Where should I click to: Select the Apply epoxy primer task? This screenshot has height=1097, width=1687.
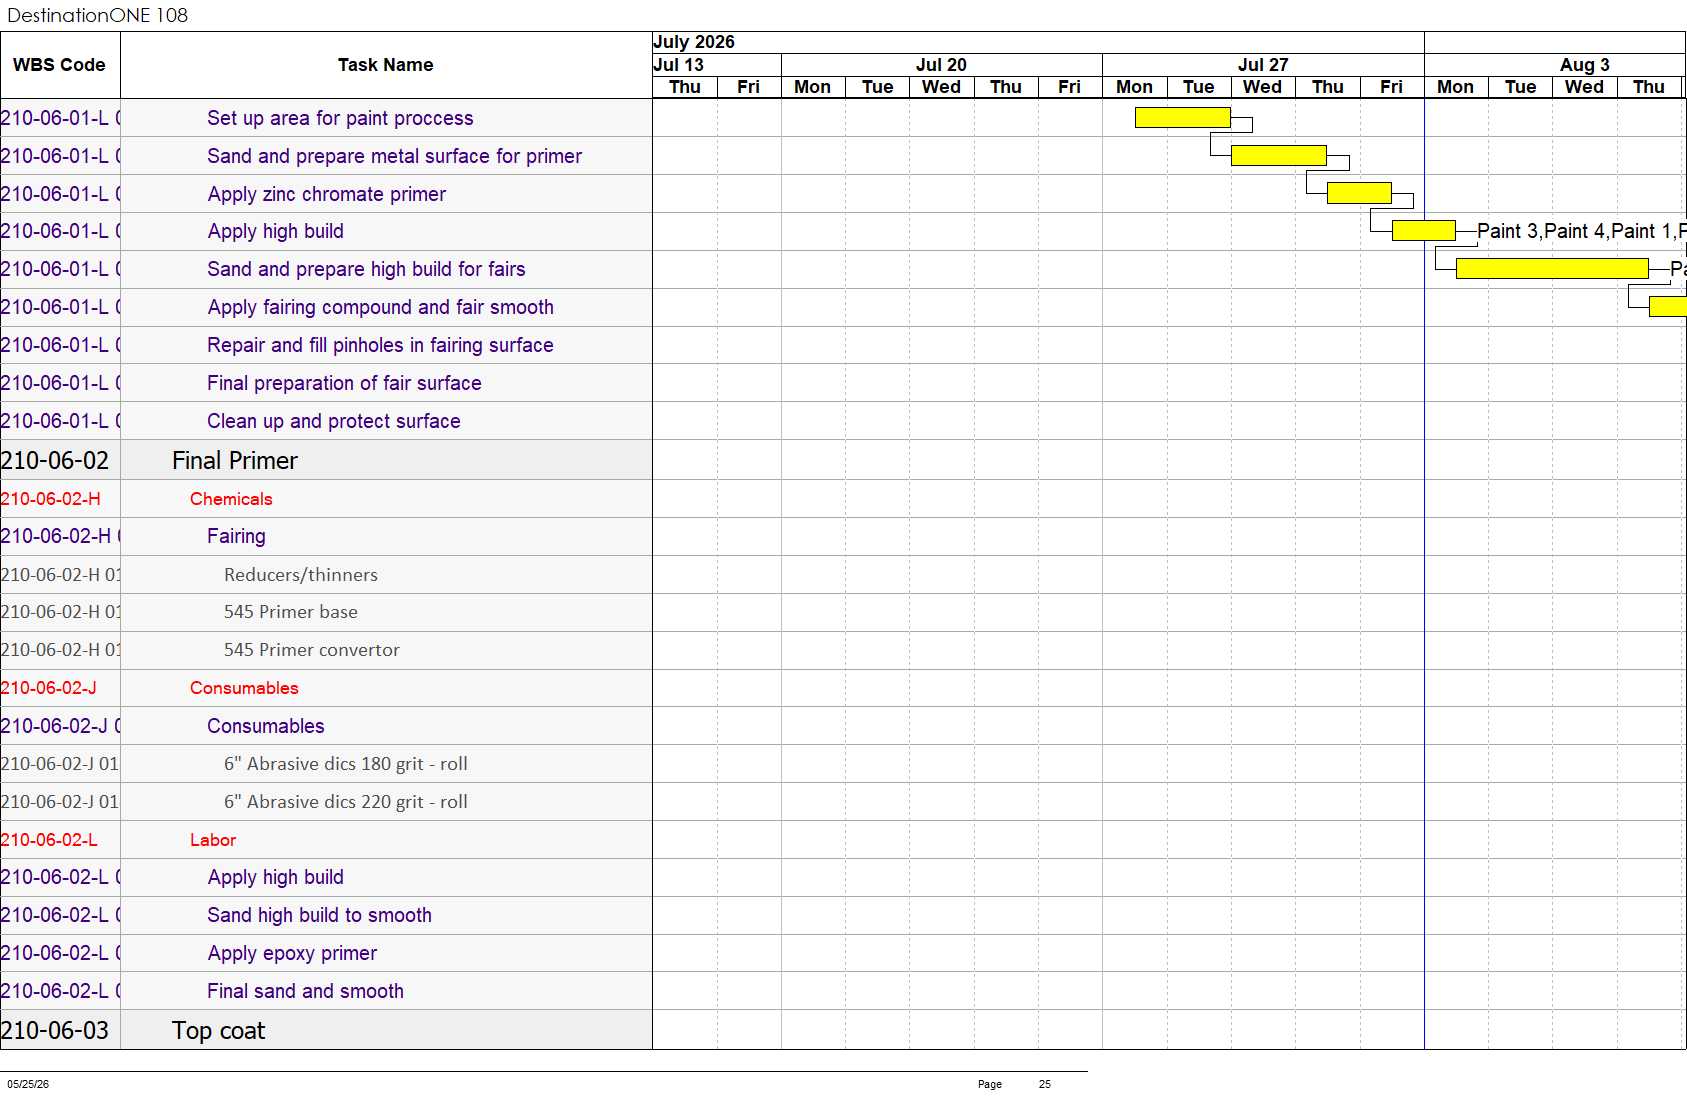pos(292,953)
